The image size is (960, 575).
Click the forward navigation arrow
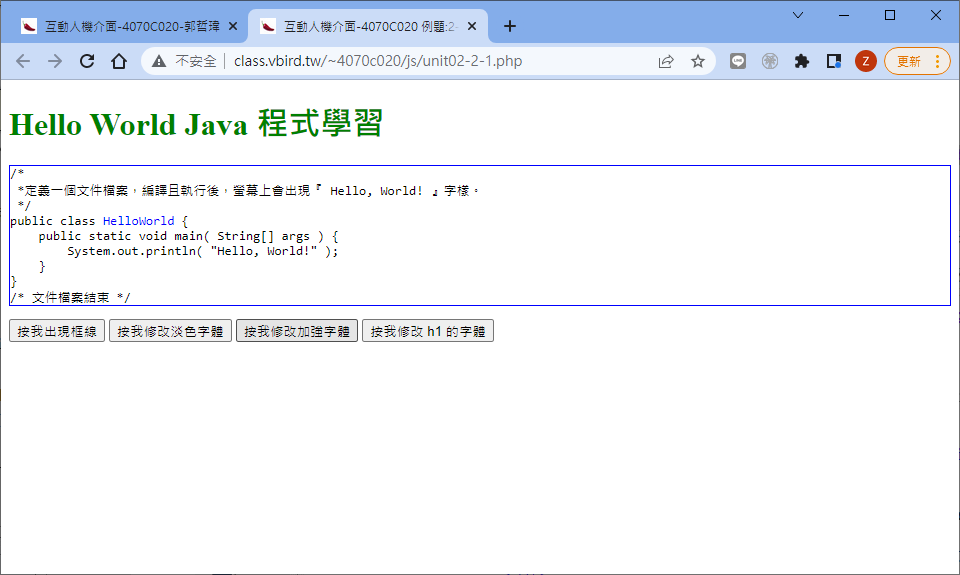tap(55, 61)
